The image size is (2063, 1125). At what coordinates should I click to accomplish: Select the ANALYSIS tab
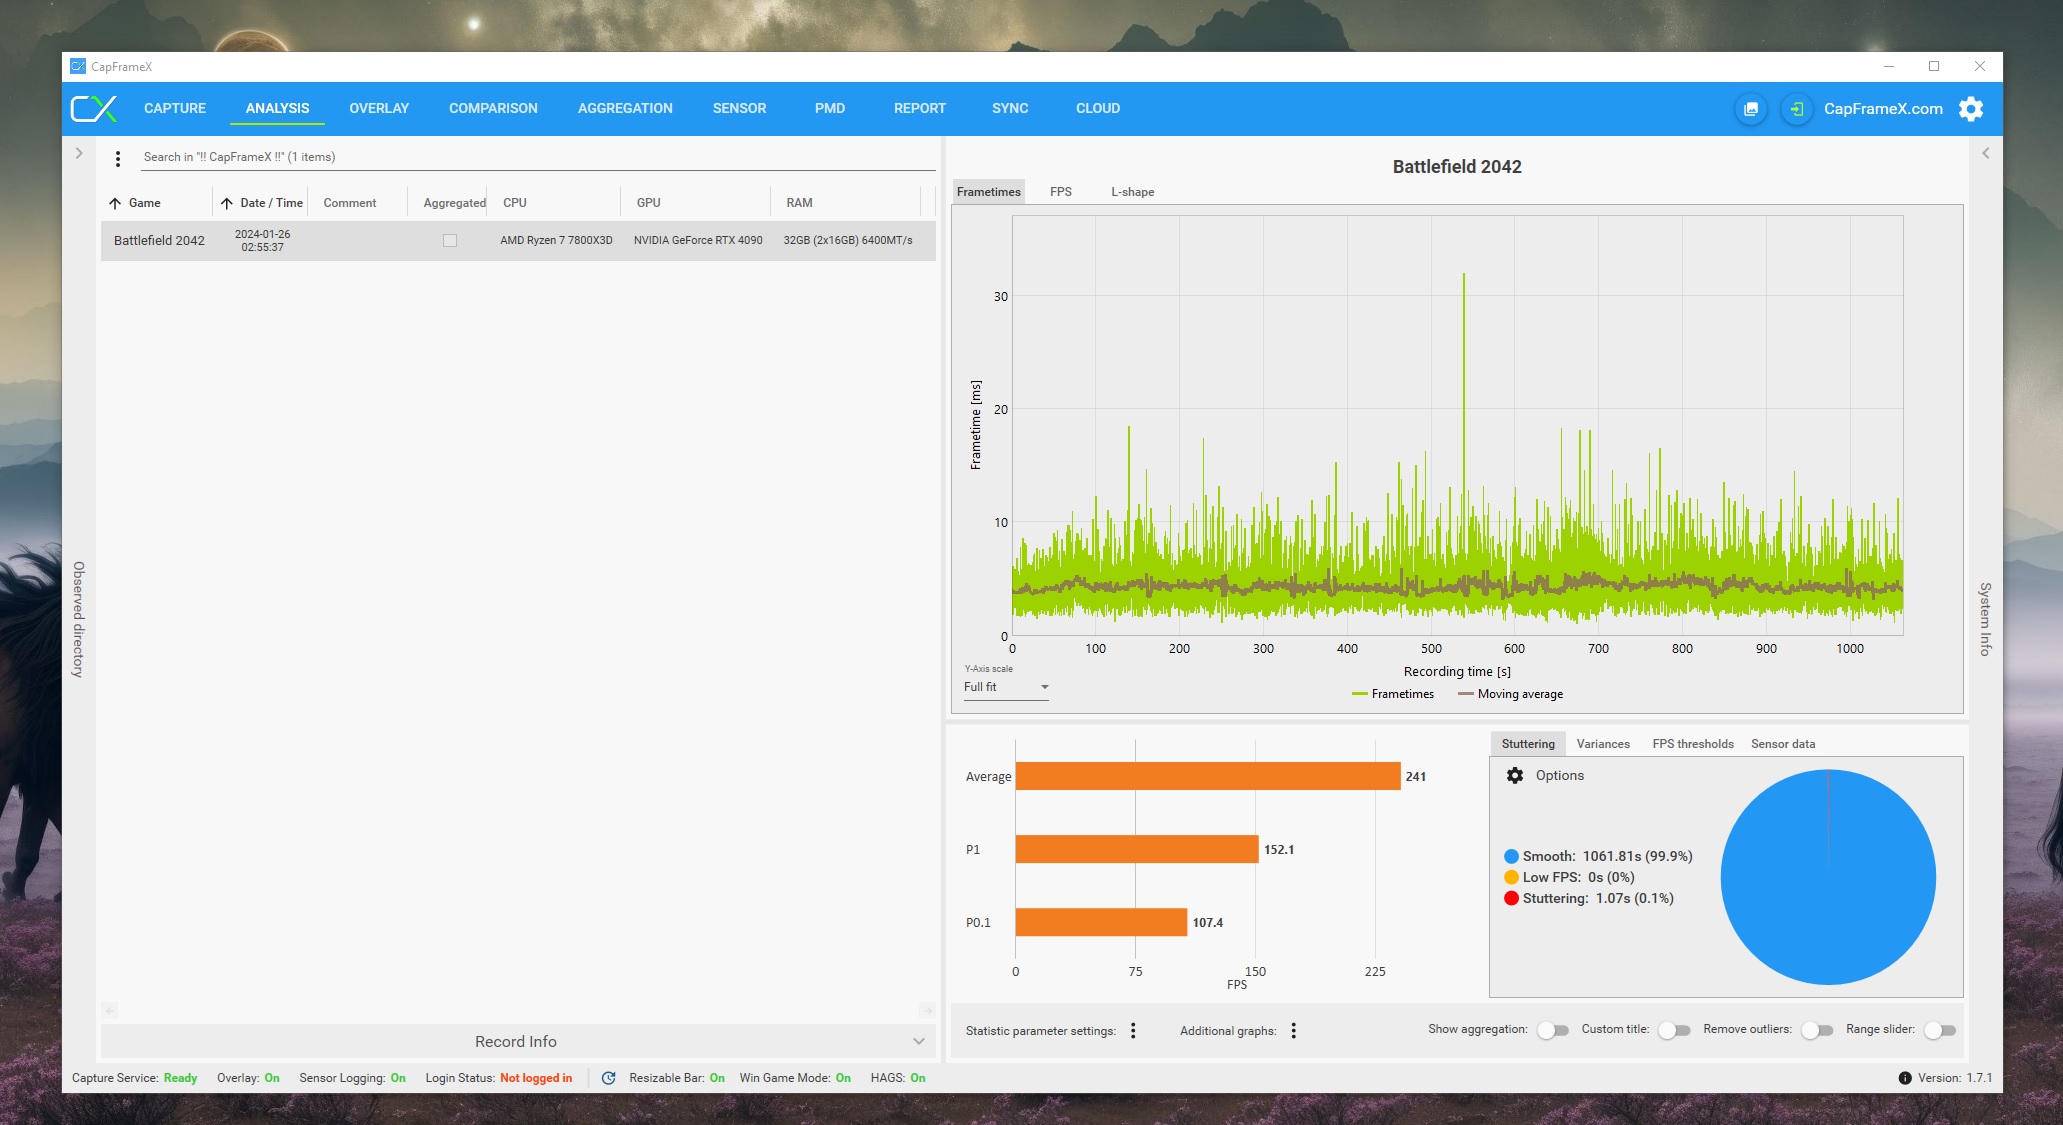pyautogui.click(x=277, y=108)
